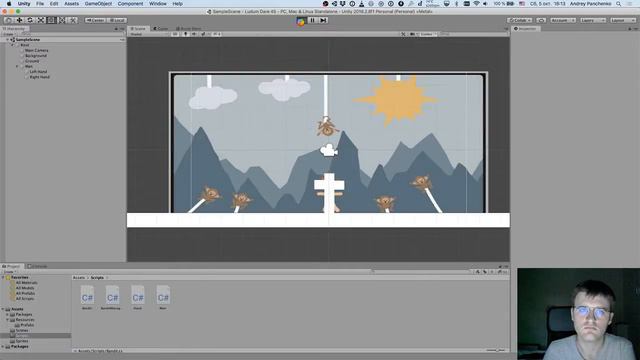
Task: Toggle 2D view in Scene
Action: tap(175, 34)
